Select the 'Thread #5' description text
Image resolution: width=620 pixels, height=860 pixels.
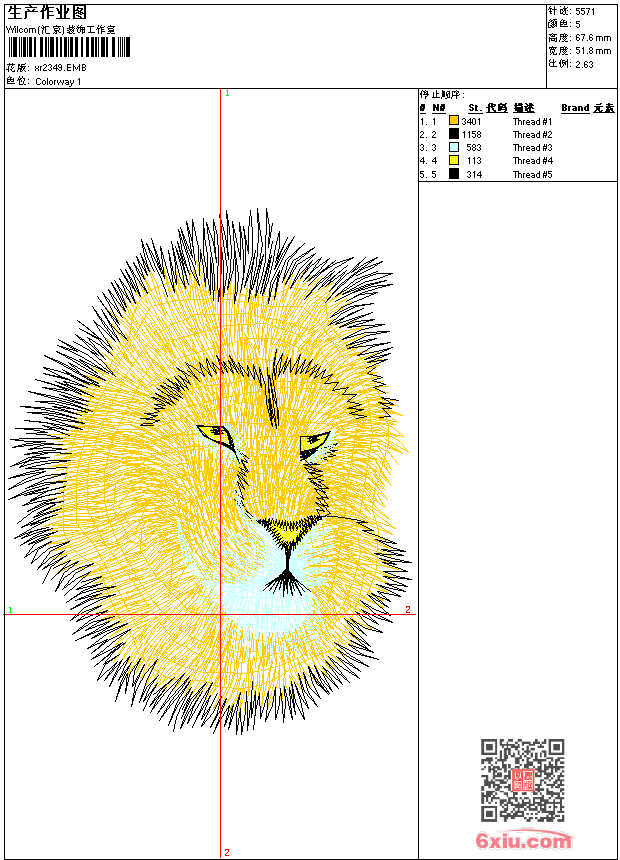point(532,175)
